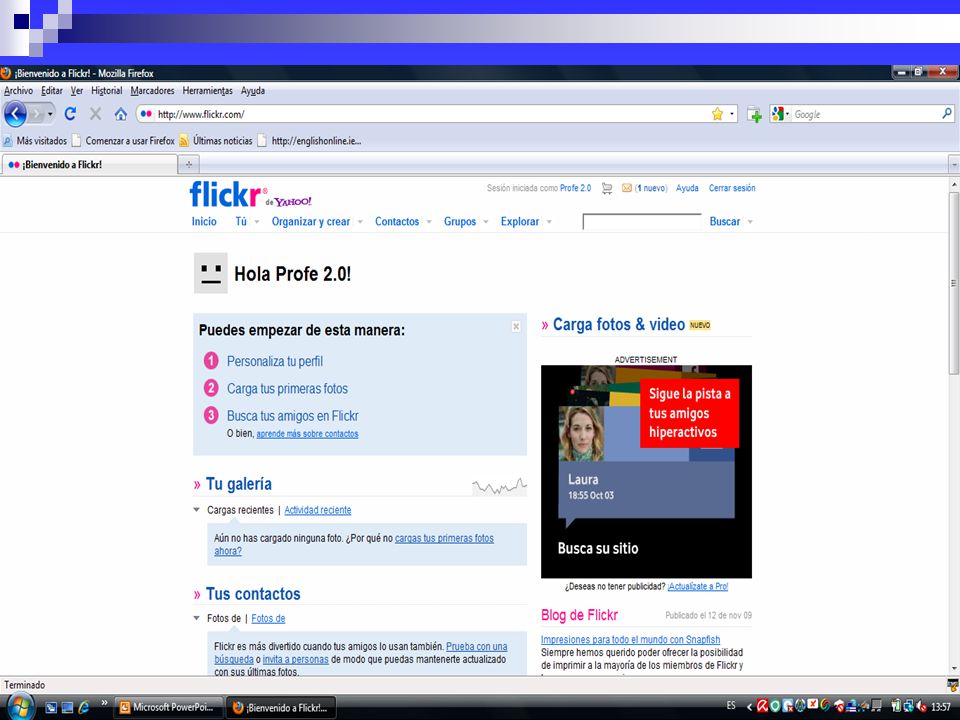960x720 pixels.
Task: Expand the Grupos menu arrow
Action: pyautogui.click(x=486, y=222)
